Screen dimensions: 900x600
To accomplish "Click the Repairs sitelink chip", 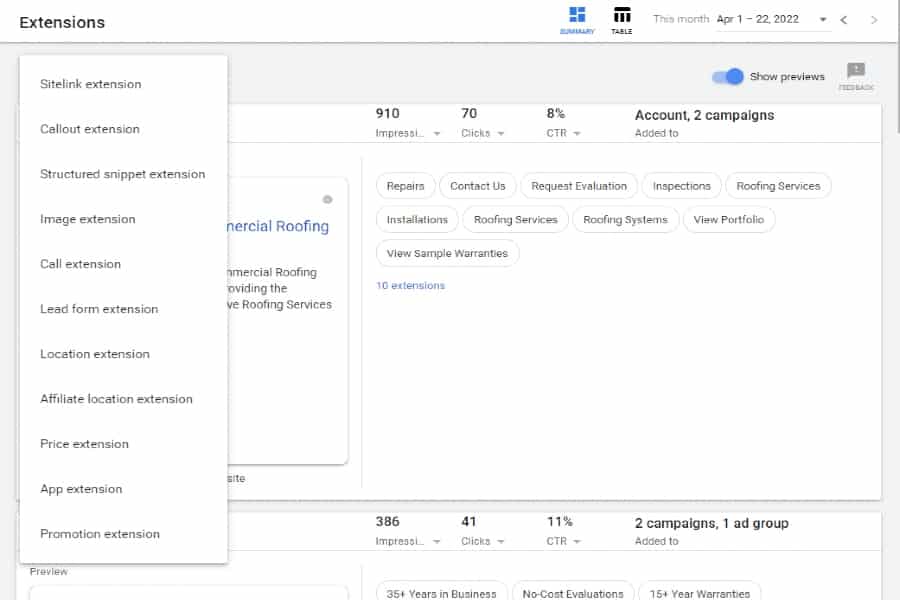I will click(x=405, y=186).
